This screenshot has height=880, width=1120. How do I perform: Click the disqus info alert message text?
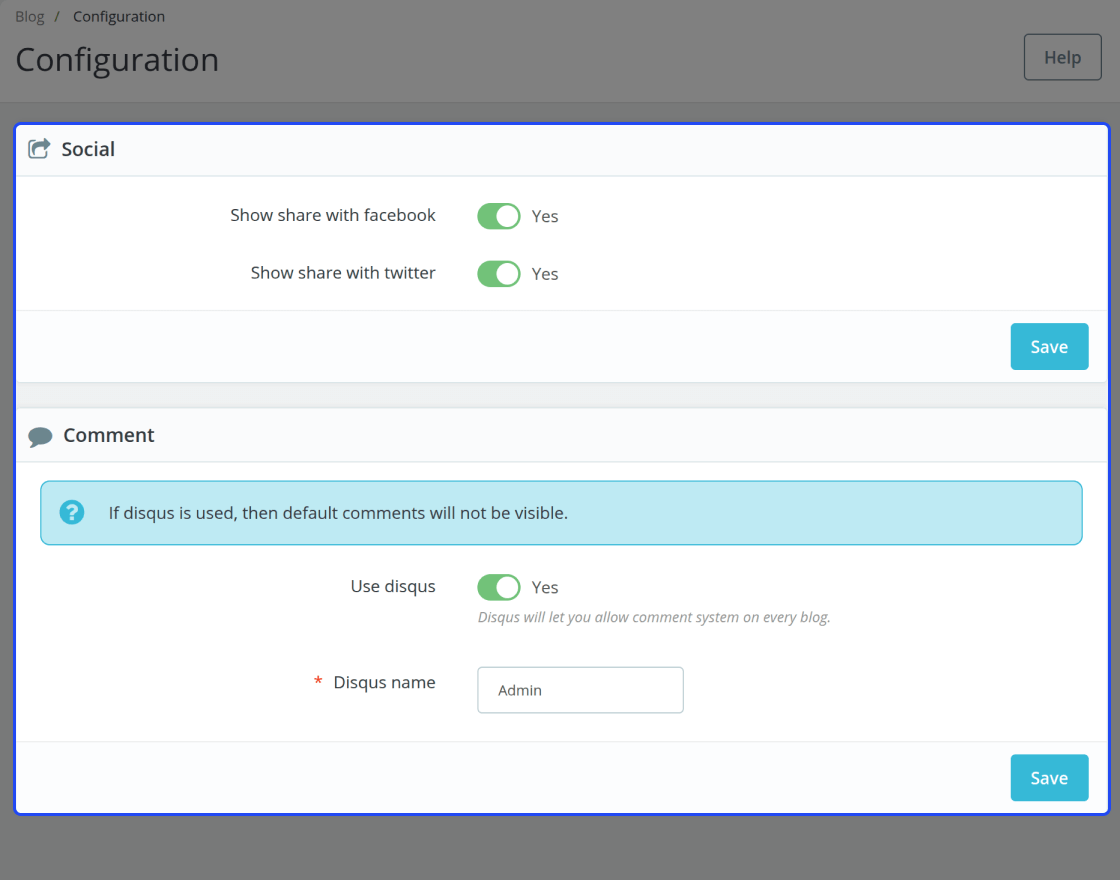tap(338, 513)
